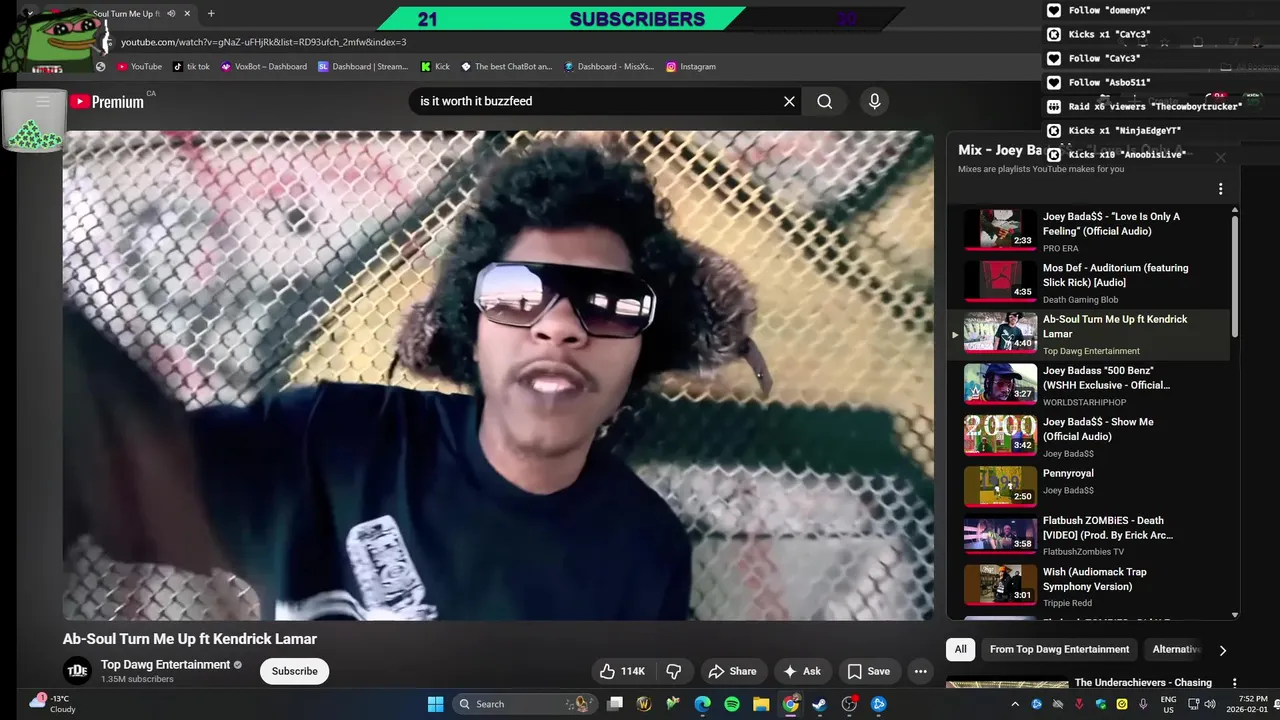Image resolution: width=1280 pixels, height=720 pixels.
Task: Open the World of Warcraft taskbar icon
Action: tap(644, 704)
